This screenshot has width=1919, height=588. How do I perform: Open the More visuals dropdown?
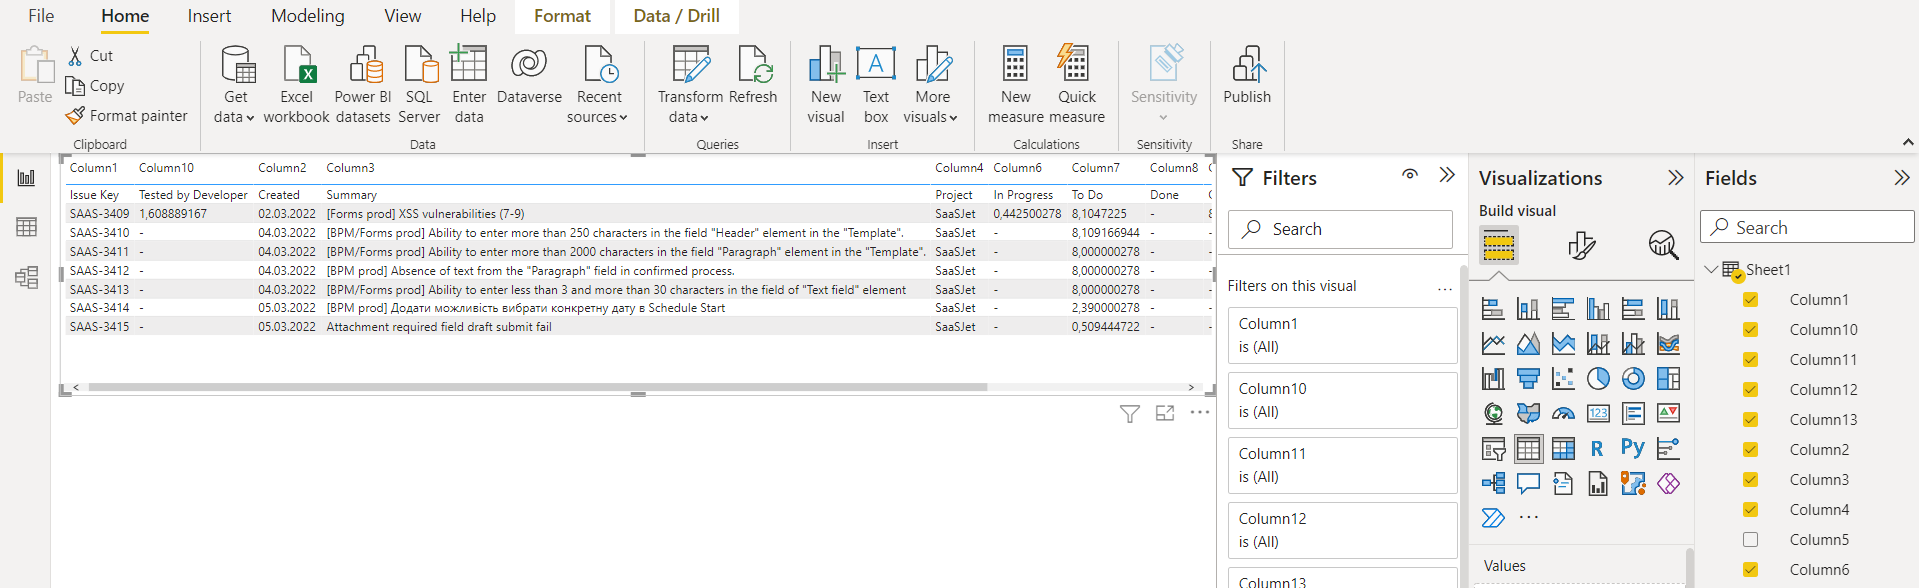point(931,85)
